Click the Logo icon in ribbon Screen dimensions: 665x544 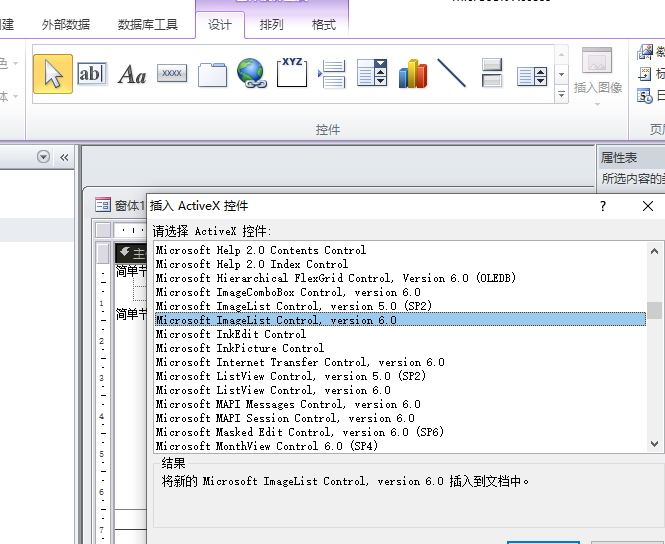pyautogui.click(x=645, y=52)
